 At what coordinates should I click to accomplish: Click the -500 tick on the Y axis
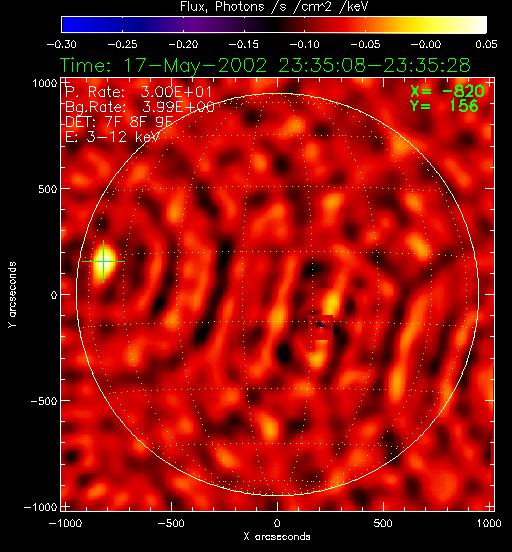[x=44, y=401]
